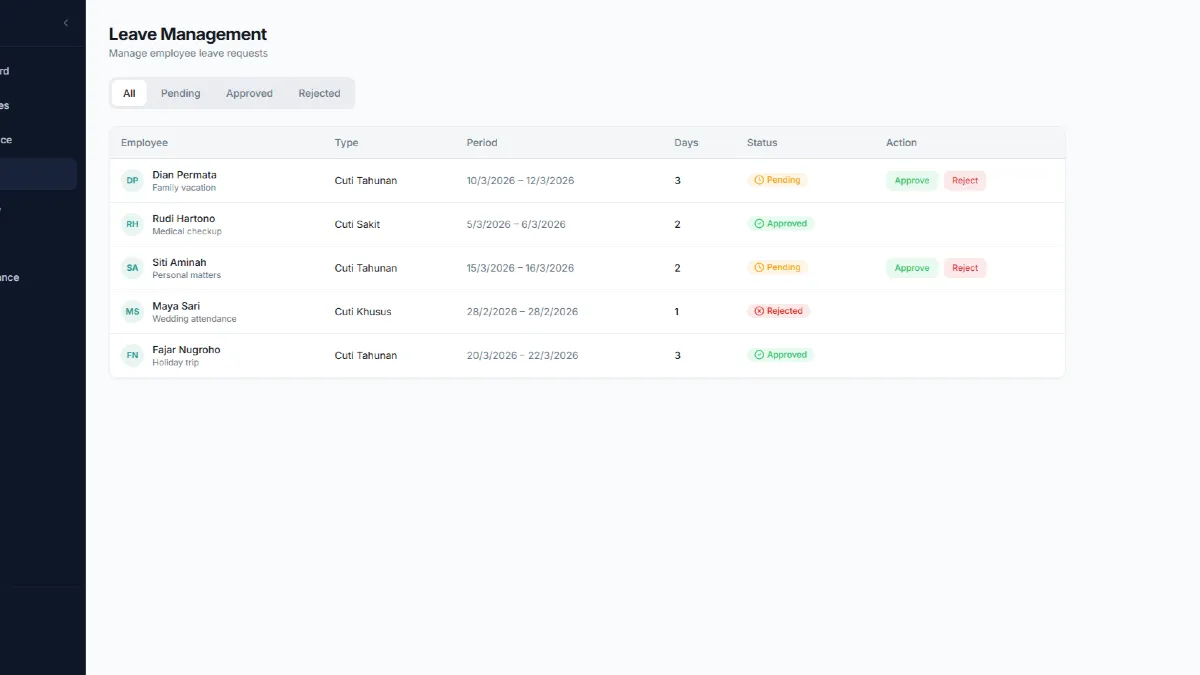This screenshot has height=675, width=1200.
Task: Switch to the Pending tab
Action: [x=181, y=93]
